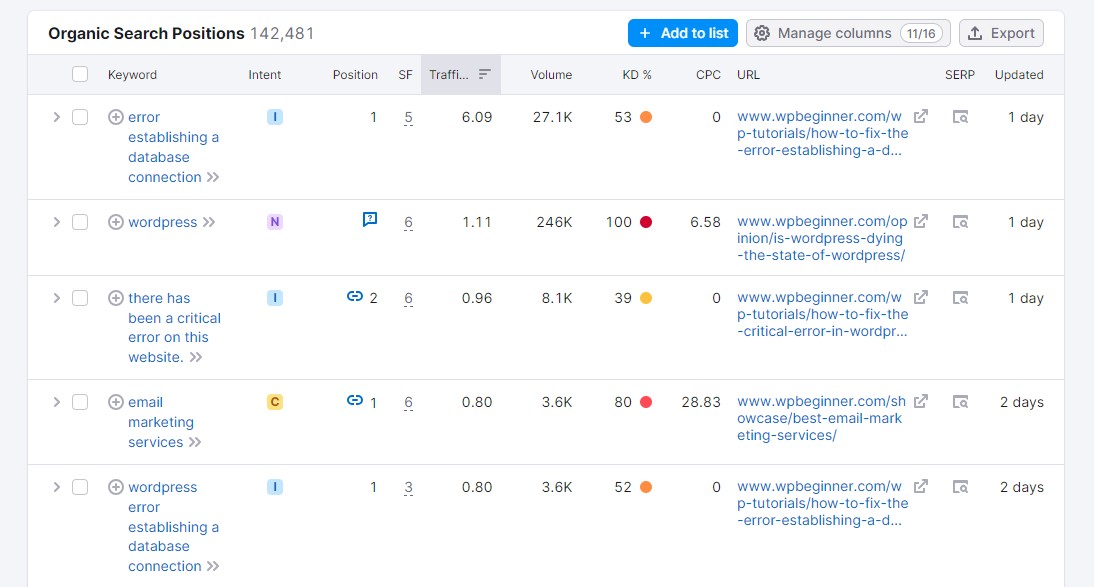Image resolution: width=1094 pixels, height=587 pixels.
Task: Click the sort icon in Traffic column header
Action: tap(485, 74)
